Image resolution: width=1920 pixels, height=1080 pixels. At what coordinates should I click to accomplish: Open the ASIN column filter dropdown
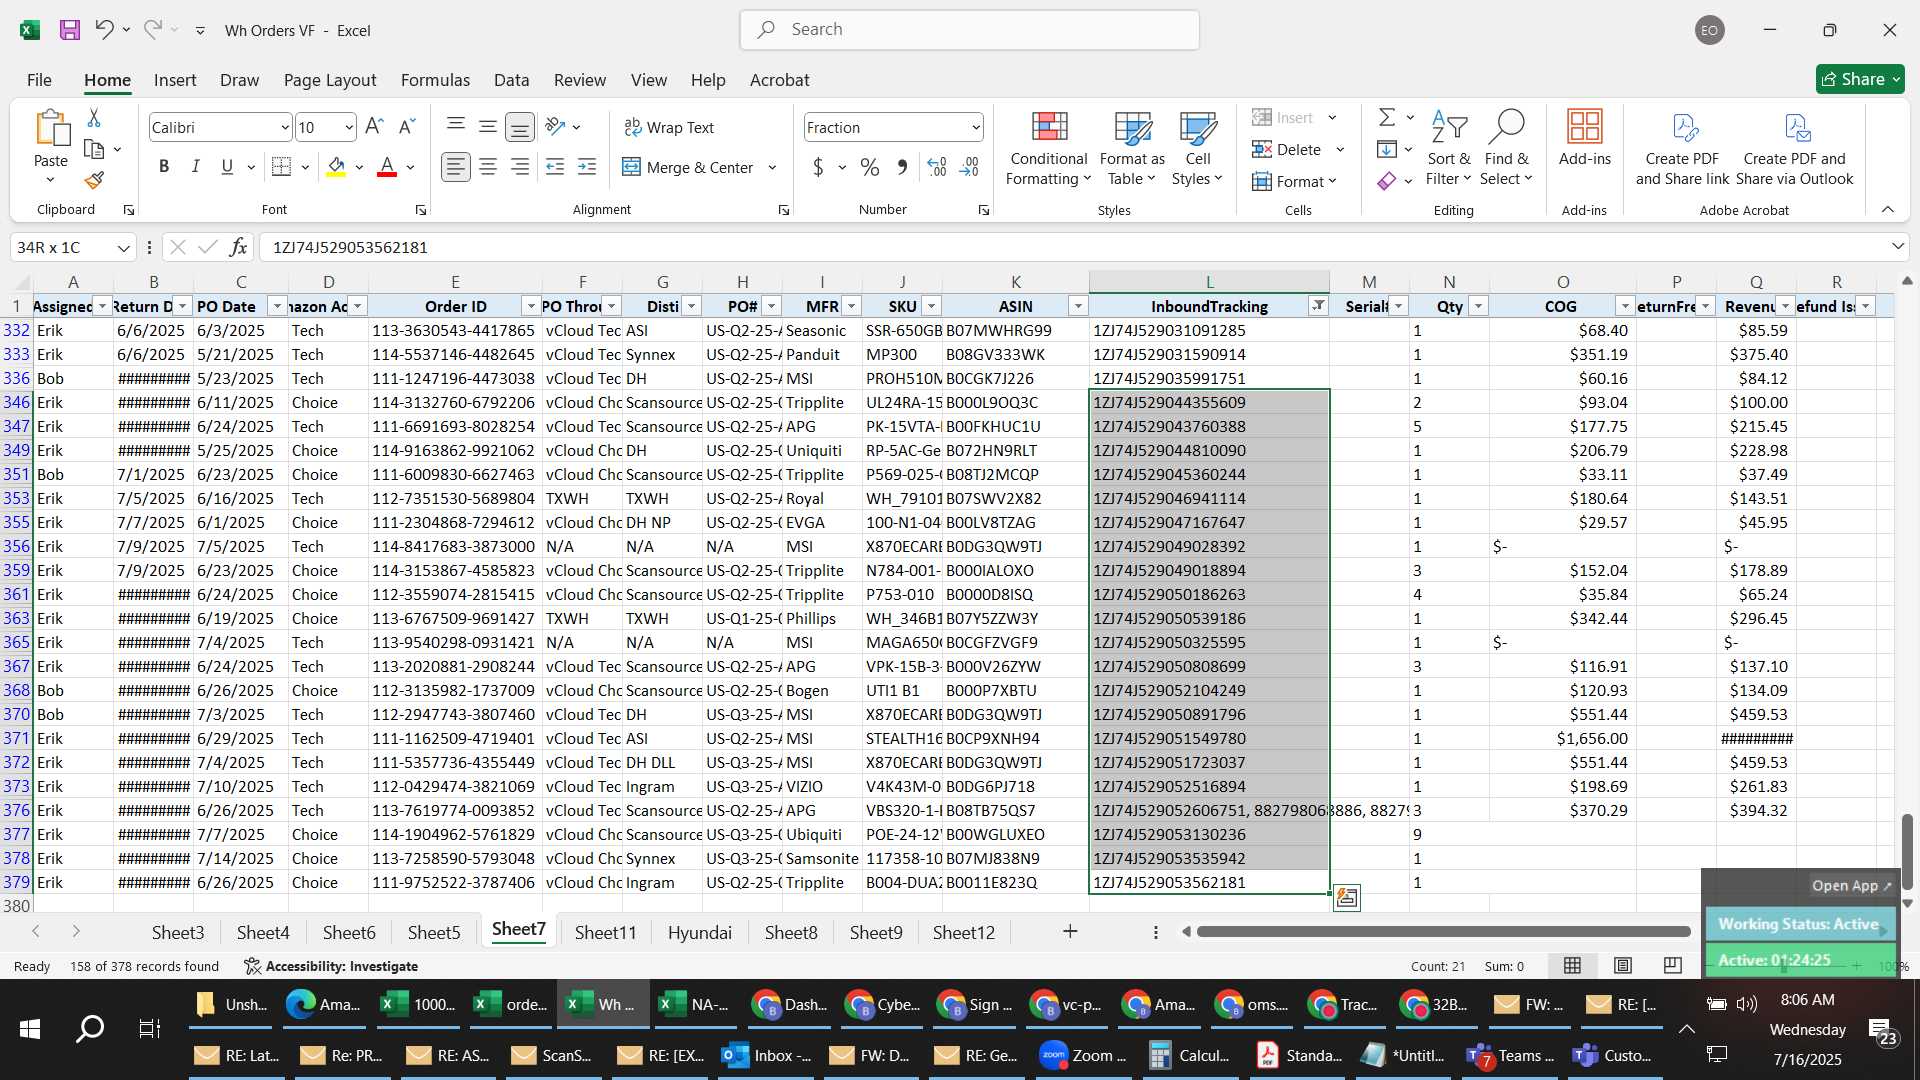pos(1078,306)
